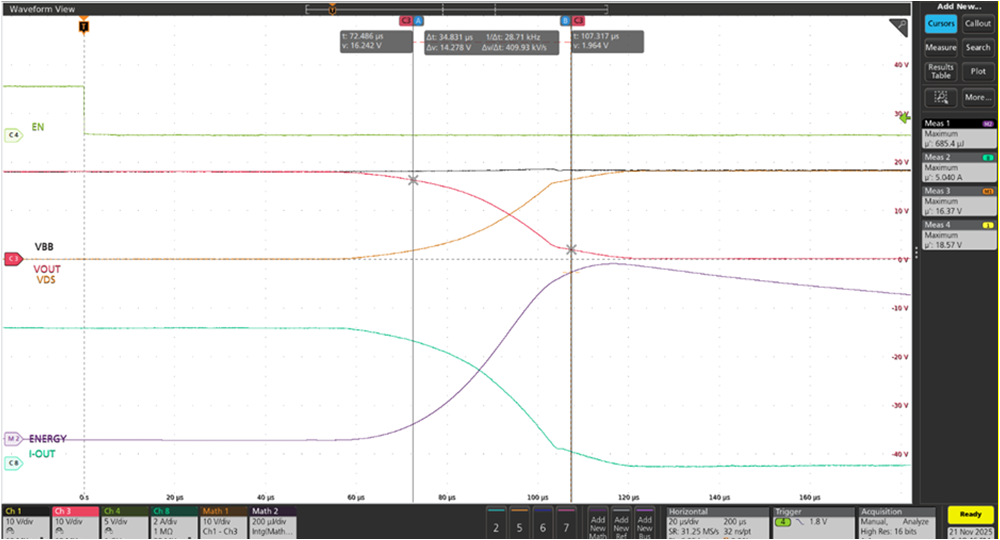Turn on channel 5 button
The width and height of the screenshot is (1000, 540).
coord(519,522)
